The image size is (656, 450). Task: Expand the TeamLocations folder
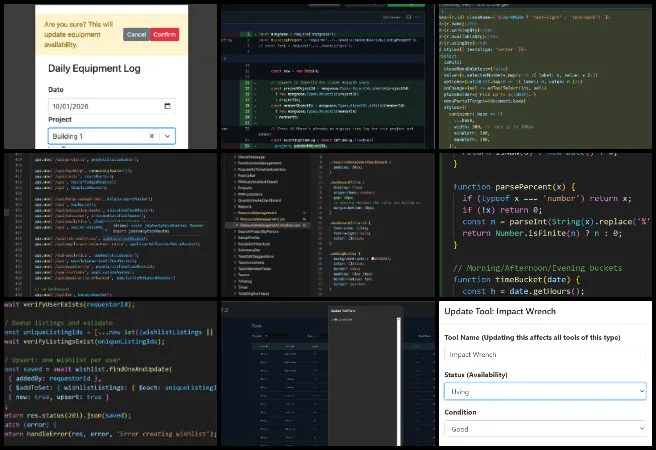pos(251,263)
